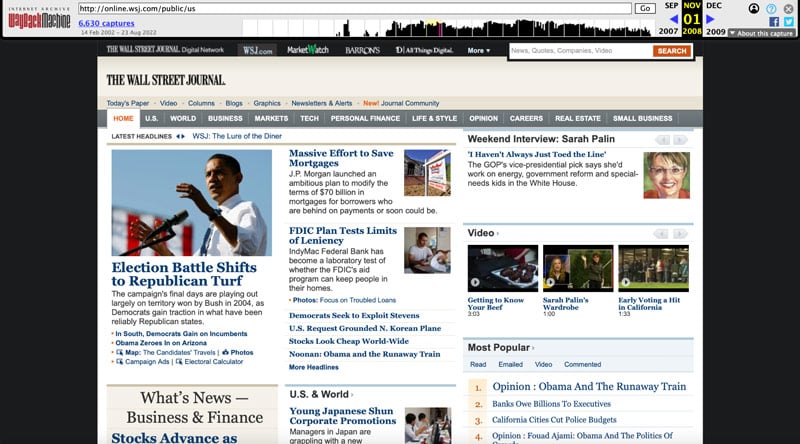
Task: Close the Wayback Machine toolbar
Action: coord(788,9)
